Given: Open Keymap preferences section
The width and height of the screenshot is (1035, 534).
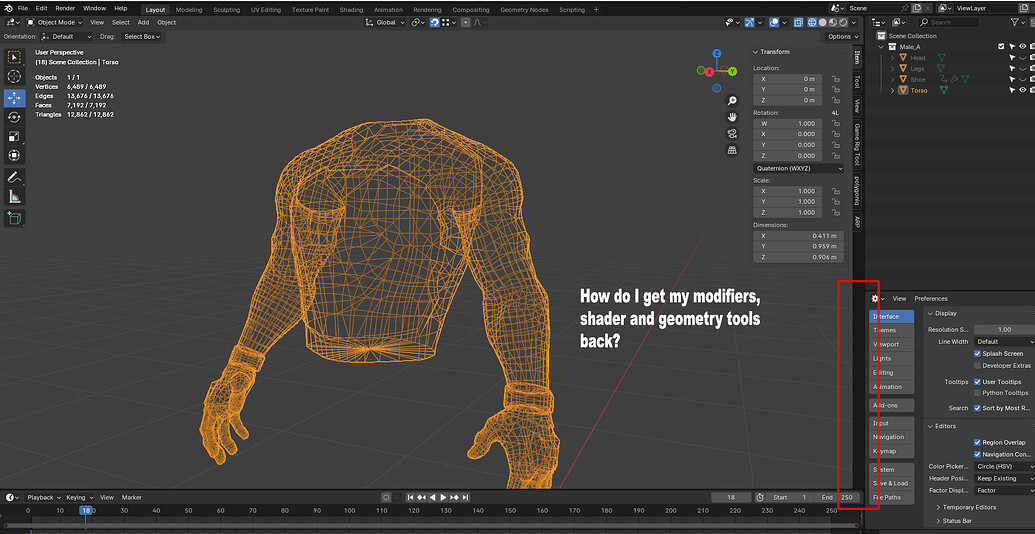Looking at the screenshot, I should tap(891, 451).
